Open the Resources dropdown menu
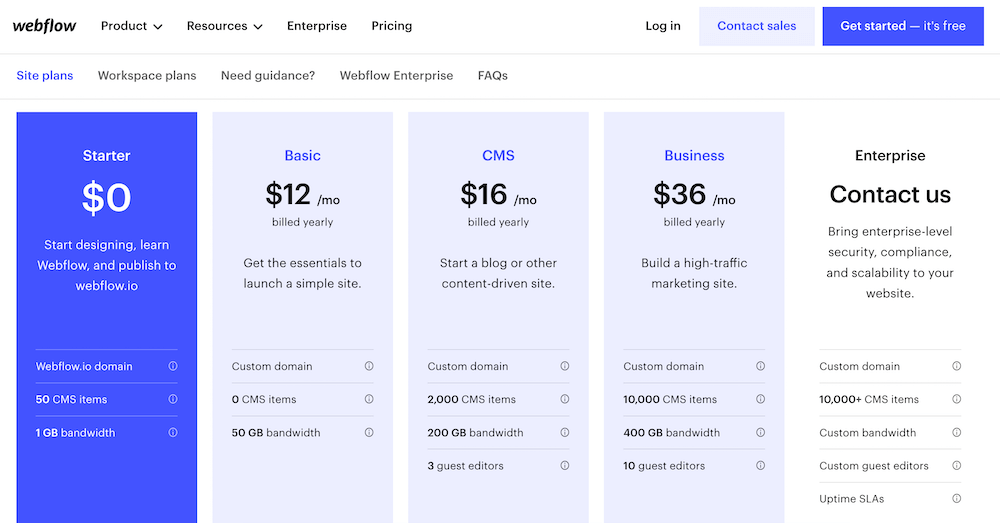The image size is (1000, 523). [224, 26]
